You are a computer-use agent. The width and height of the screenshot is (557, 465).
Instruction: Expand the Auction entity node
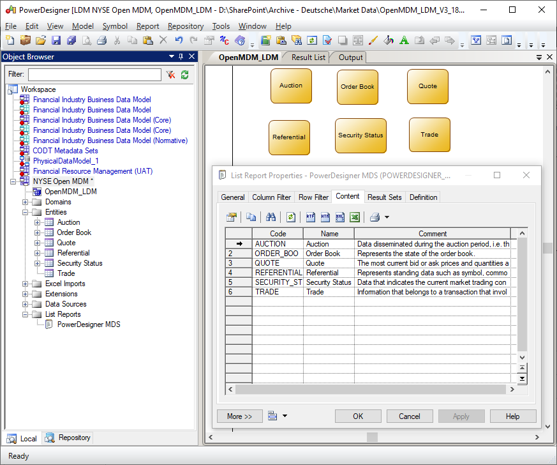[x=37, y=222]
